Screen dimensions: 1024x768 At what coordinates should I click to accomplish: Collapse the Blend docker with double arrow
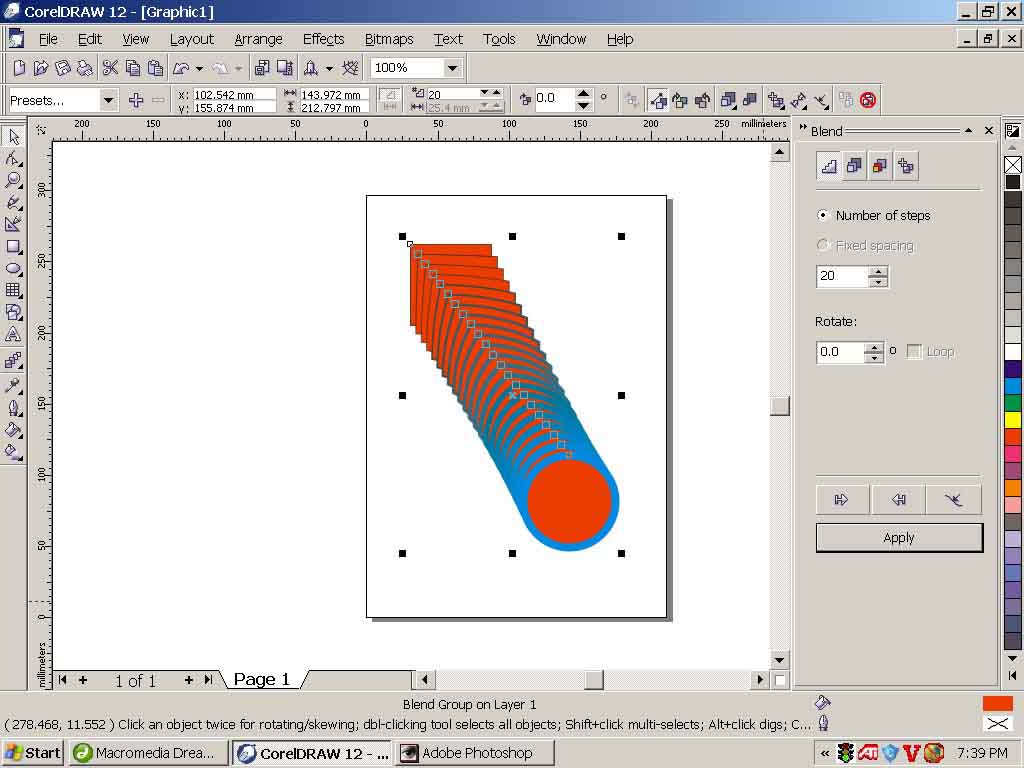803,128
